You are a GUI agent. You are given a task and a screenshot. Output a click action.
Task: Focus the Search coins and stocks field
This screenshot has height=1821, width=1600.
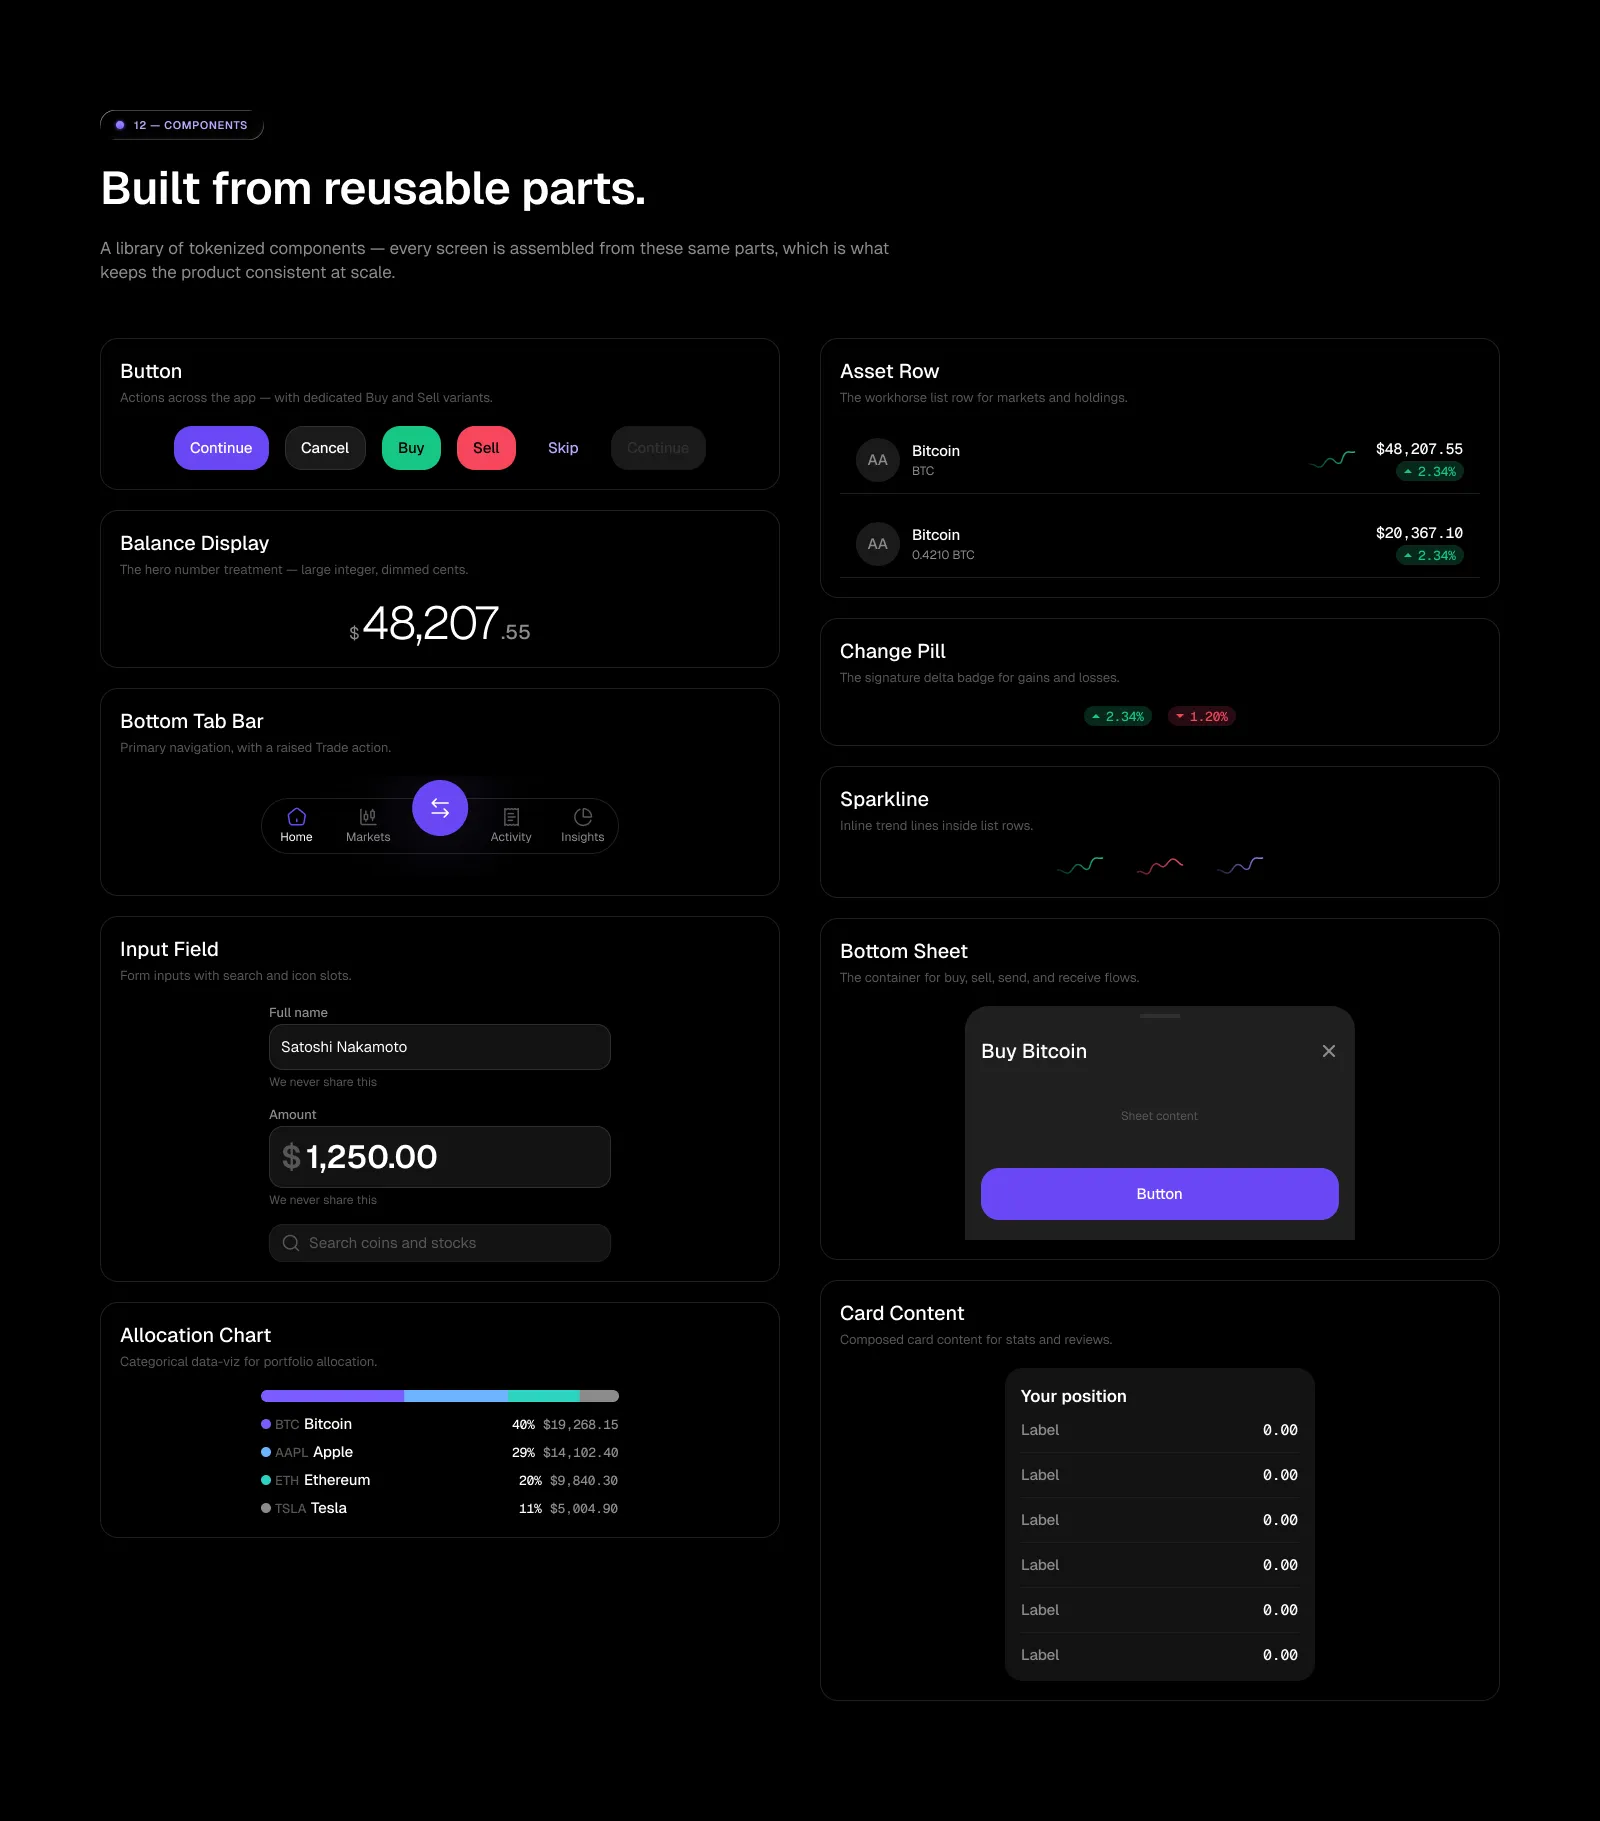point(440,1243)
